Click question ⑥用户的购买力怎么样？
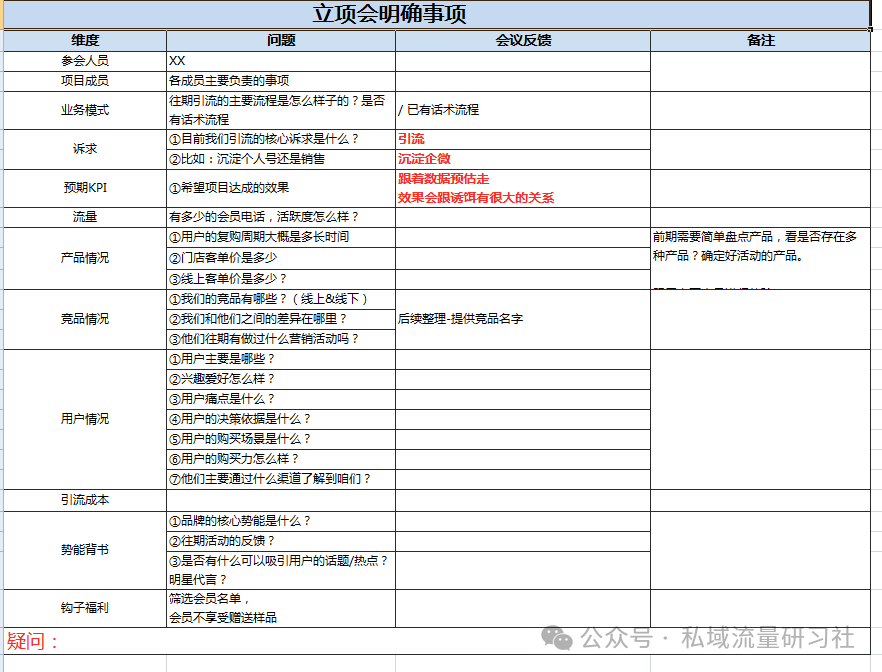Viewport: 882px width, 672px height. point(281,459)
